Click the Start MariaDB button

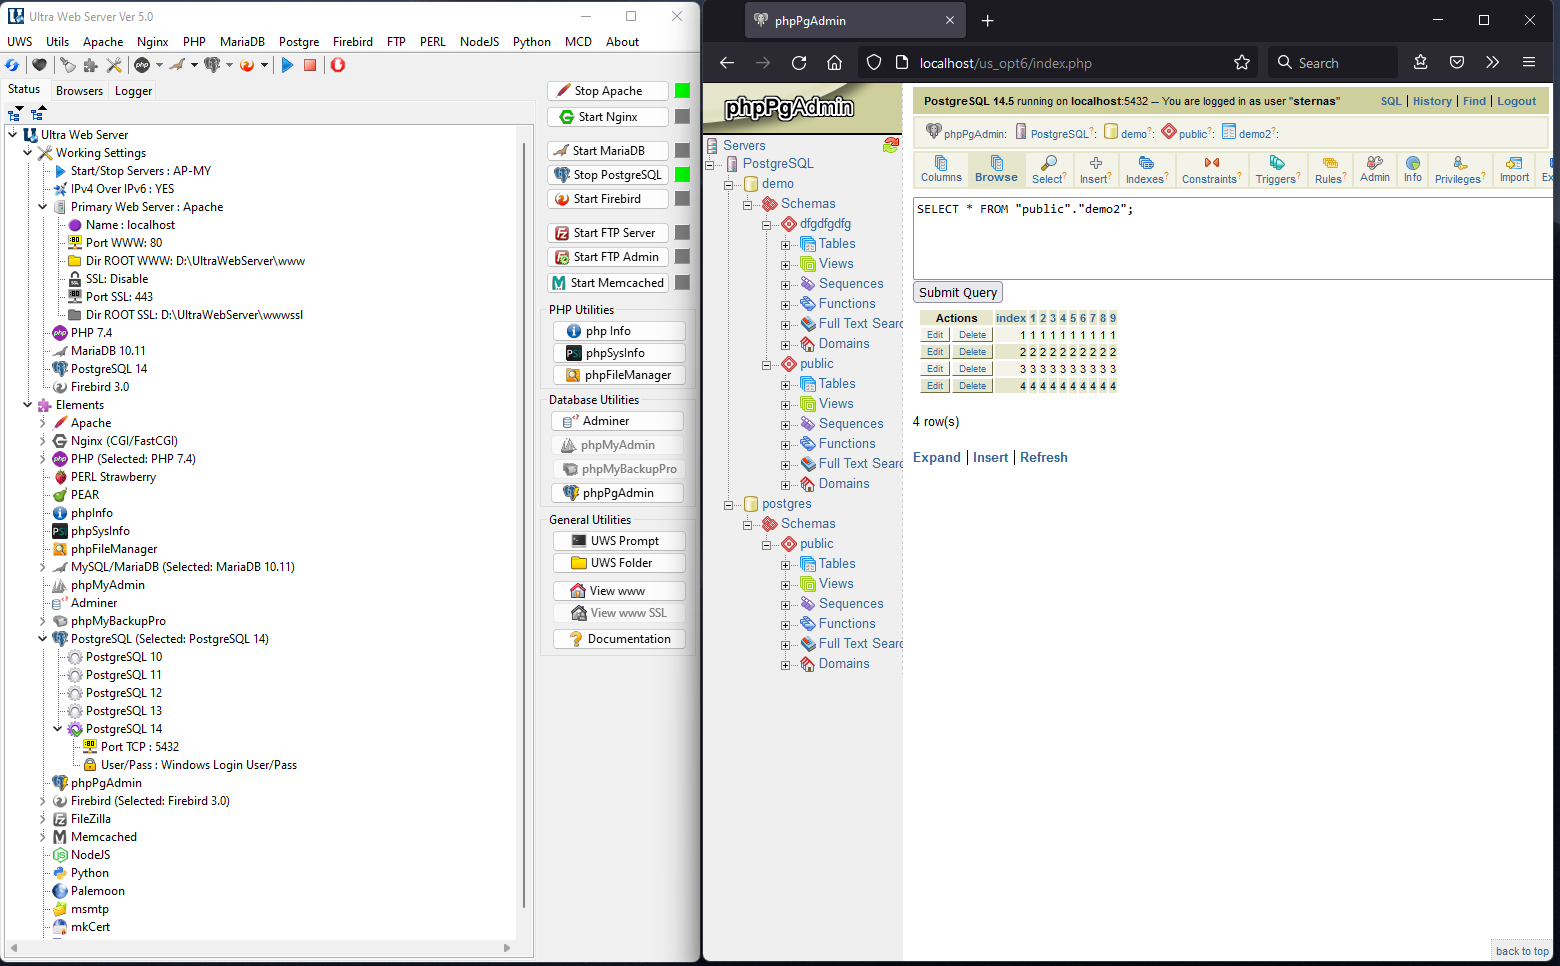click(x=608, y=150)
